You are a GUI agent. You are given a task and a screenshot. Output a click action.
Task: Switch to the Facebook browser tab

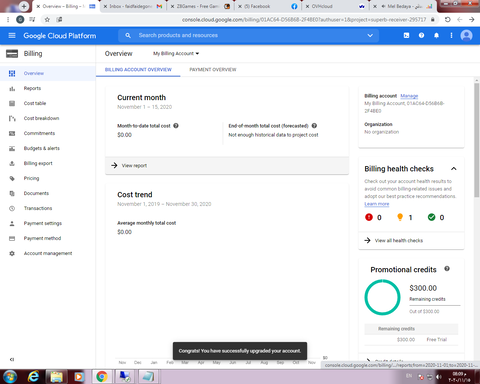click(x=268, y=6)
